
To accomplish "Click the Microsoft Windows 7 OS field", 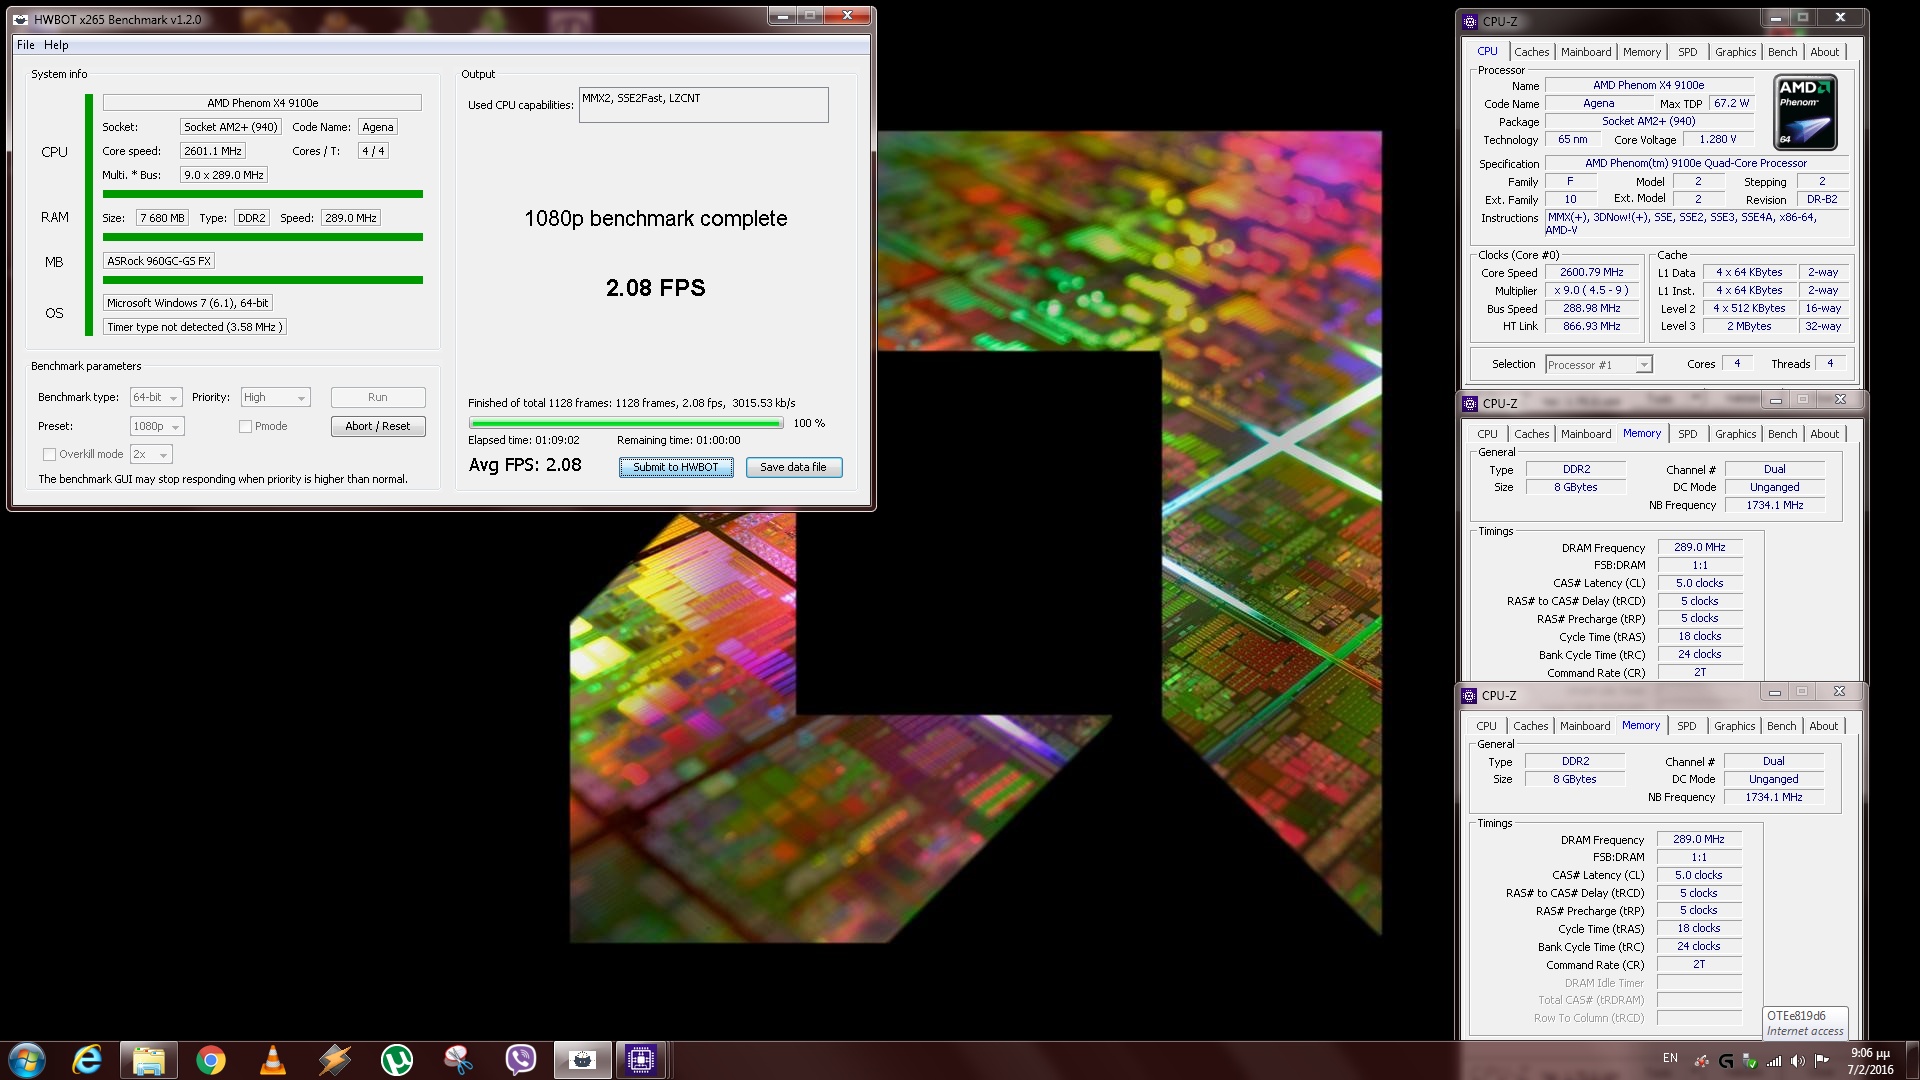I will 188,303.
